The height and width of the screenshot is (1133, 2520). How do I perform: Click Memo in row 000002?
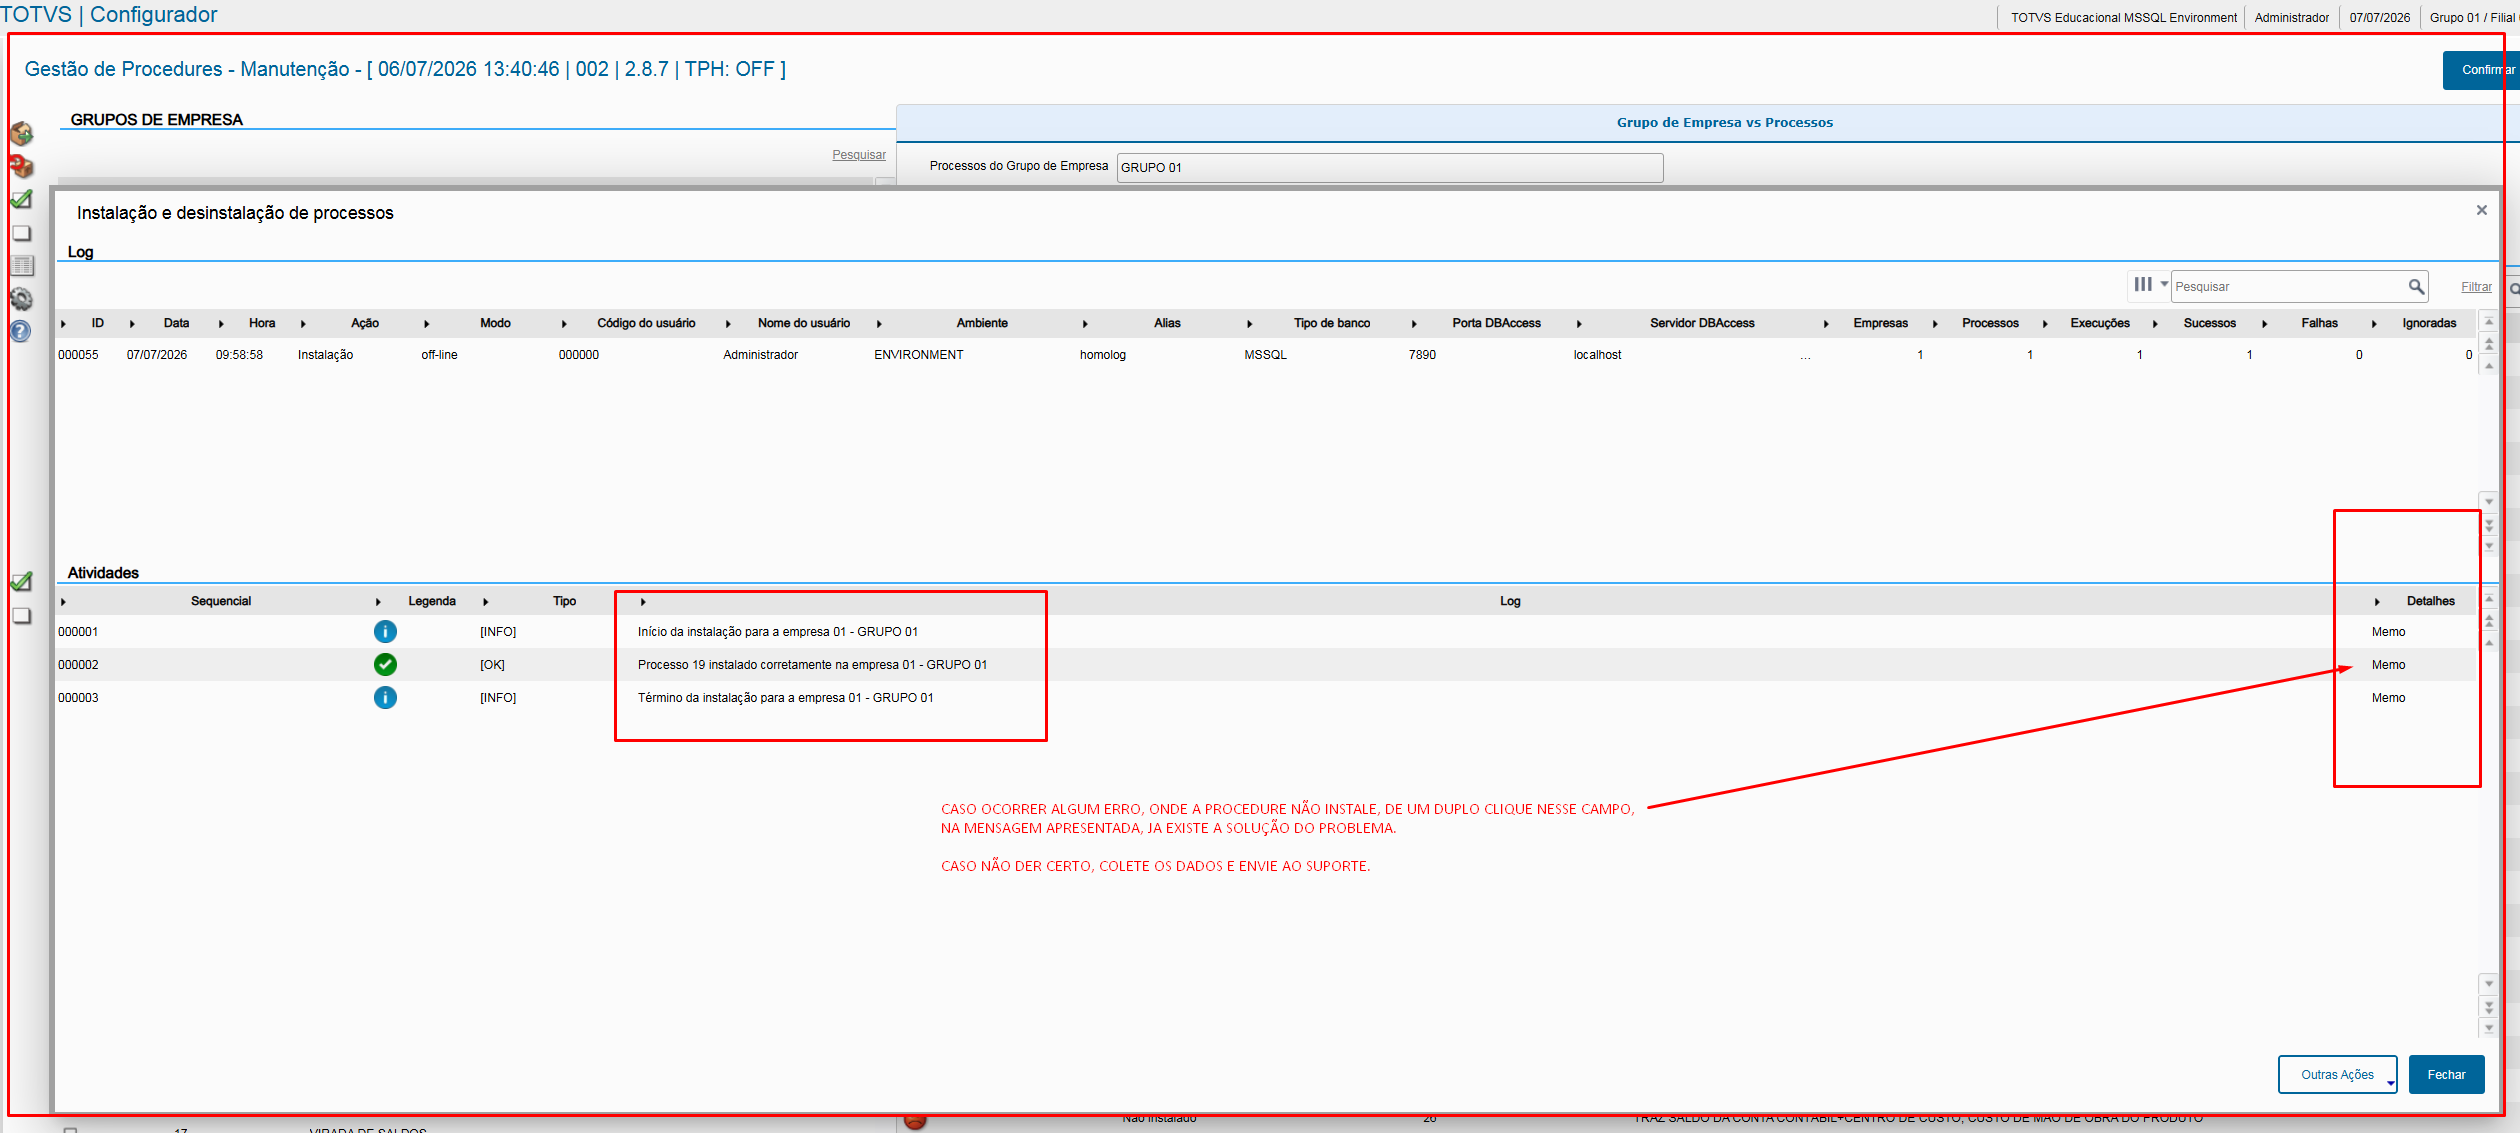pos(2388,665)
